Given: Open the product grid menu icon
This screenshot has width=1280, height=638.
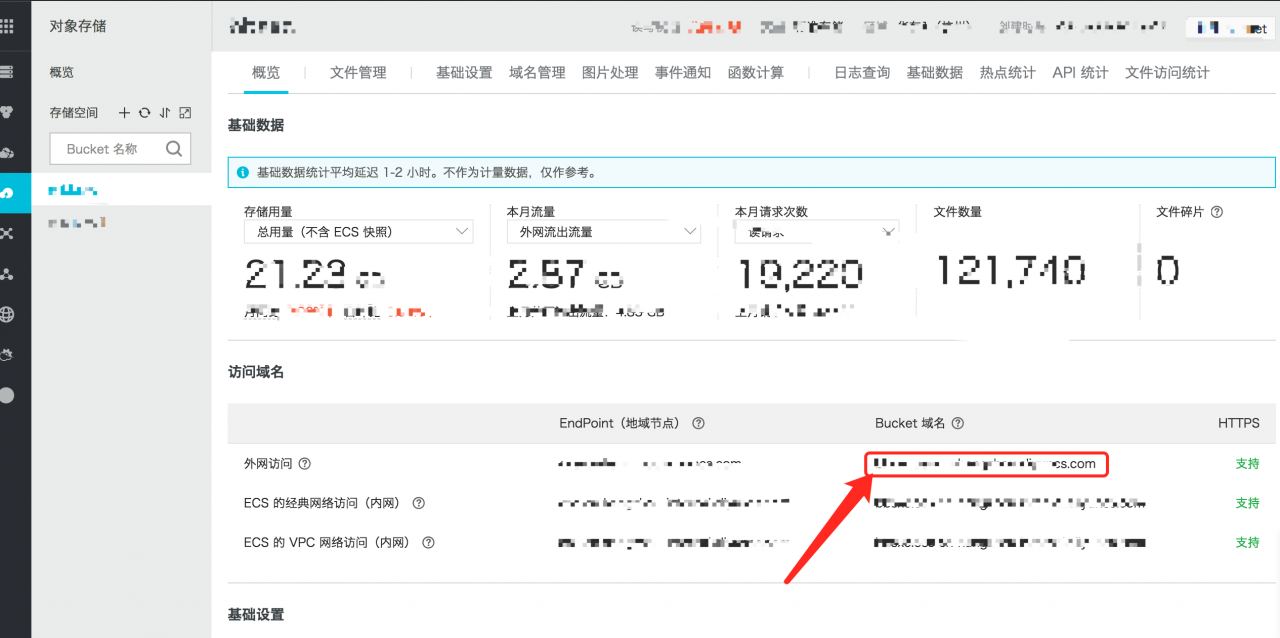Looking at the screenshot, I should coord(8,27).
